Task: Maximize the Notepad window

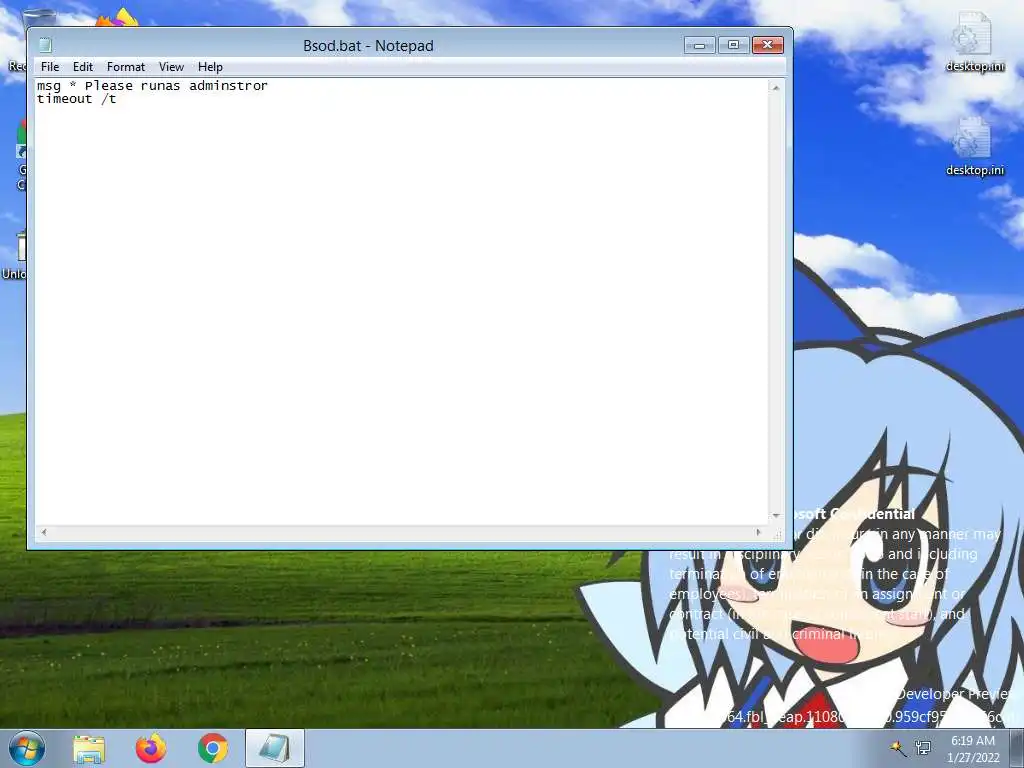Action: point(733,45)
